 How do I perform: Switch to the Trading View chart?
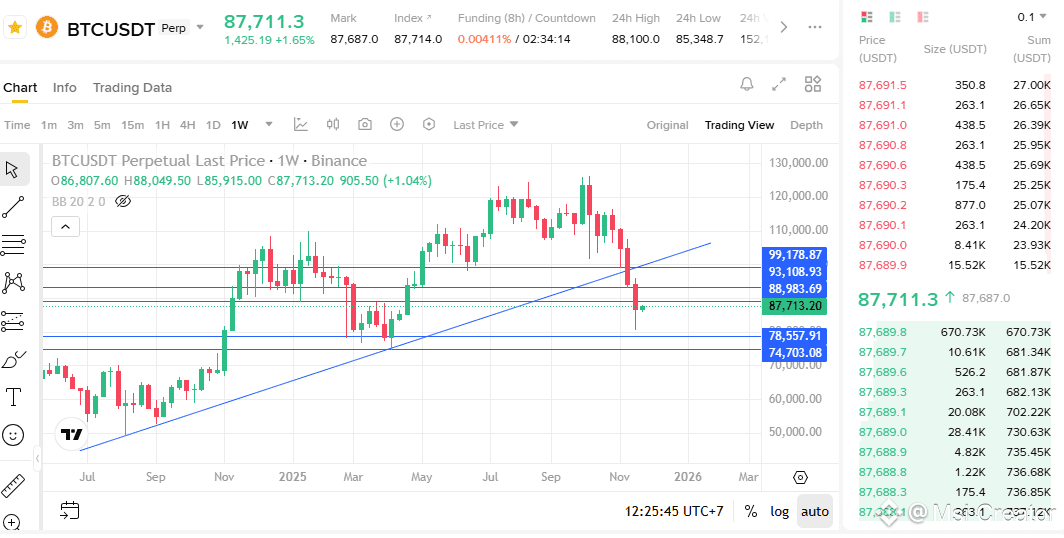click(x=739, y=125)
